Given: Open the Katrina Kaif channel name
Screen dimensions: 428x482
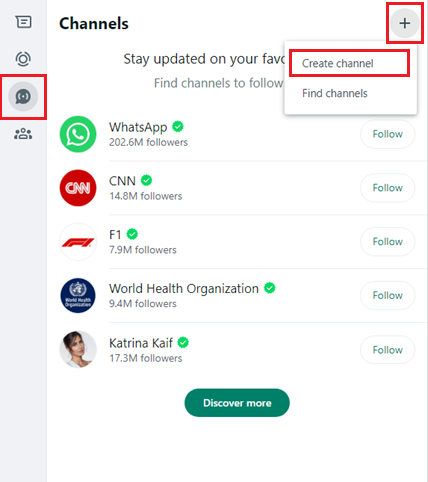Looking at the screenshot, I should pyautogui.click(x=141, y=343).
